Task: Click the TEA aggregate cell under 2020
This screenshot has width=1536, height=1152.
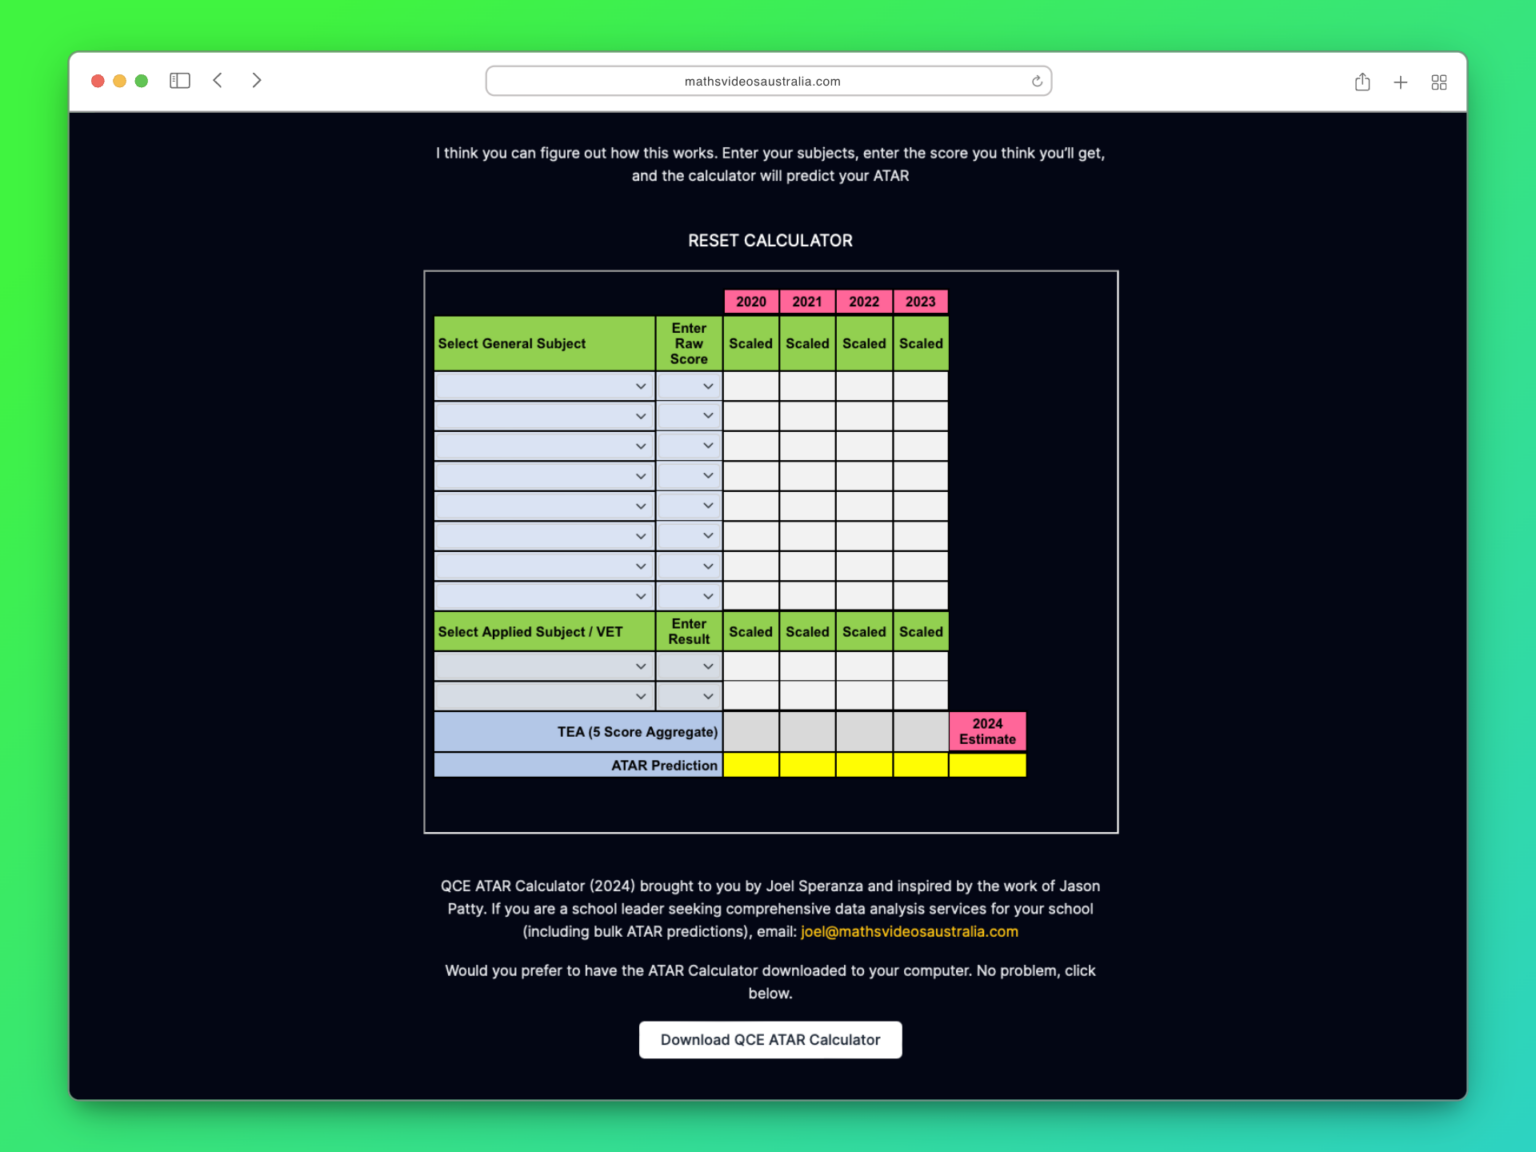Action: pos(750,731)
